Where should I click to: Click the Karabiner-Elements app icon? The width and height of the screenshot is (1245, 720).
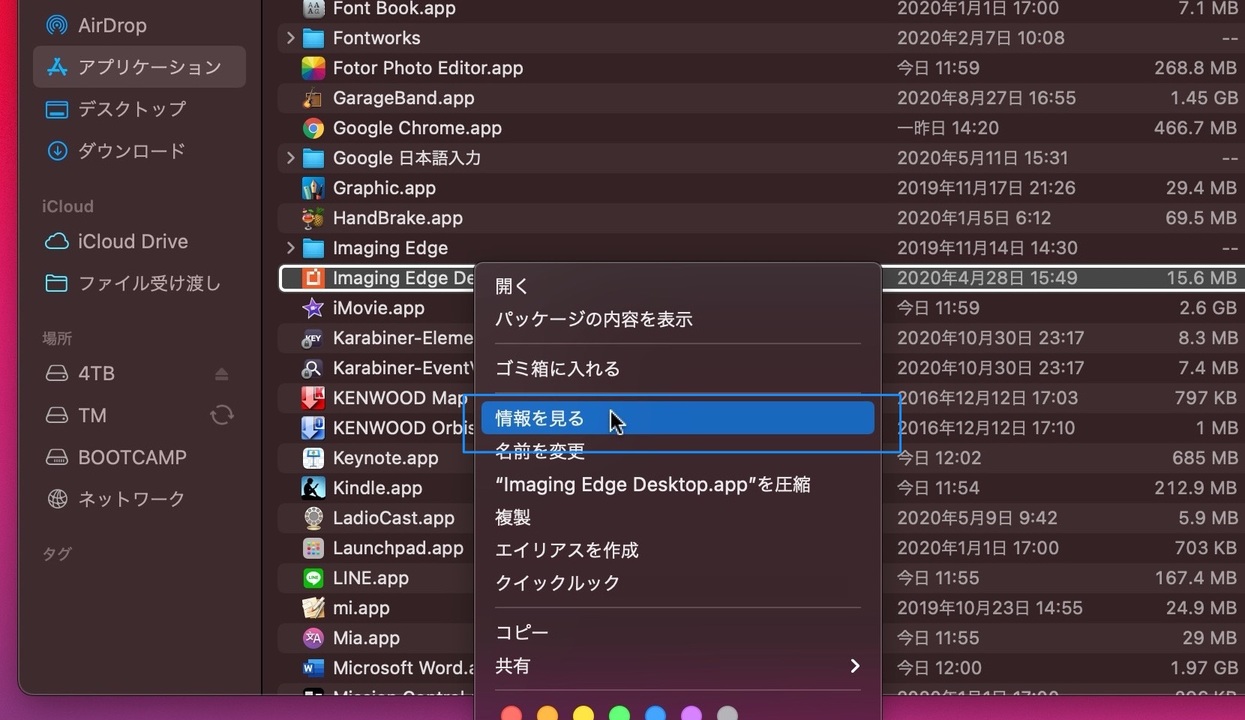(x=314, y=338)
